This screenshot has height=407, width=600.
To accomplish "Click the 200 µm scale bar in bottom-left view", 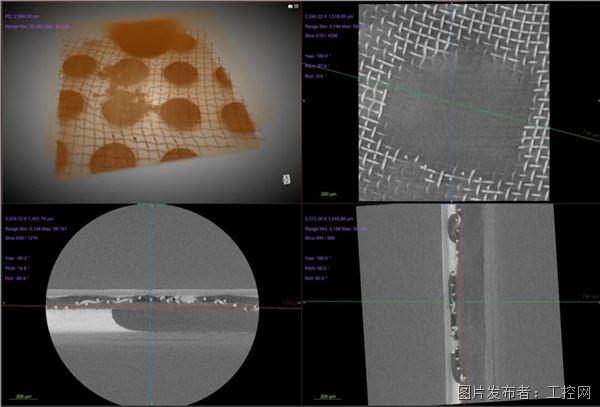I will point(22,397).
